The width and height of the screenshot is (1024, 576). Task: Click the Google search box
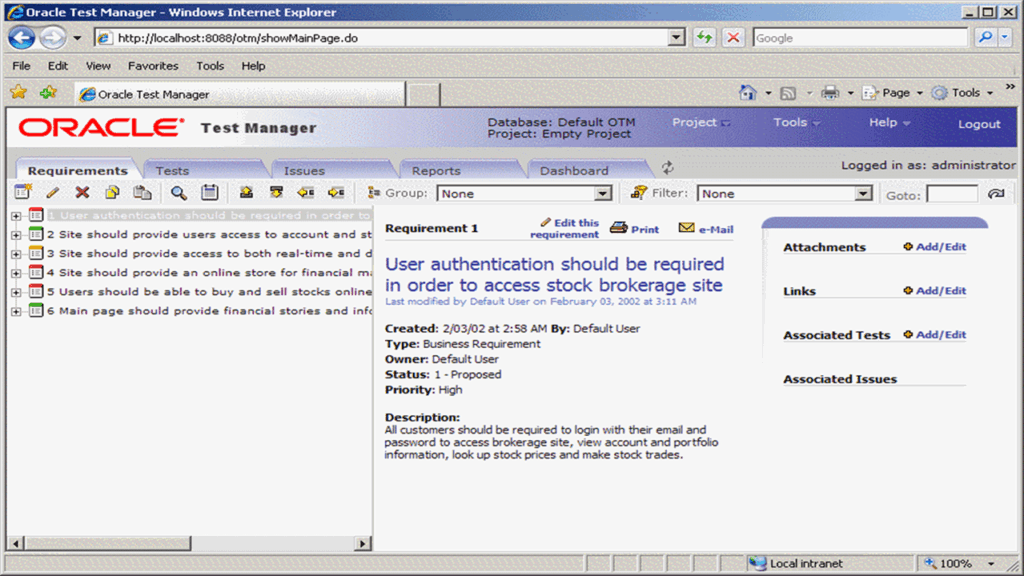860,38
